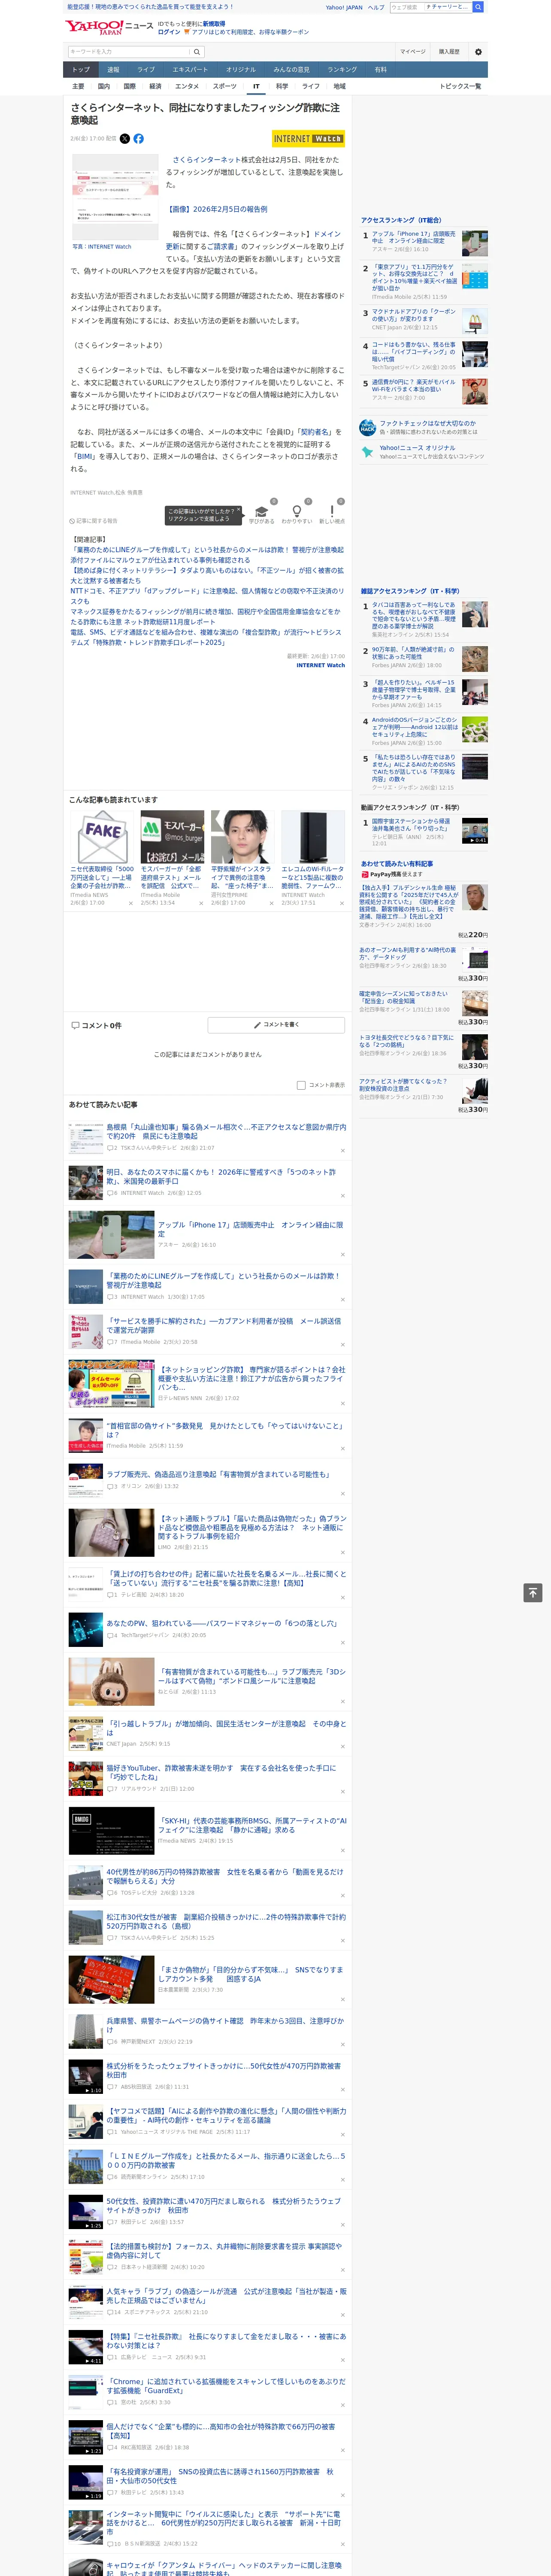551x2576 pixels.
Task: Open ranking item マクドナルドアプリの「クーポンの使い方」
Action: click(x=414, y=315)
